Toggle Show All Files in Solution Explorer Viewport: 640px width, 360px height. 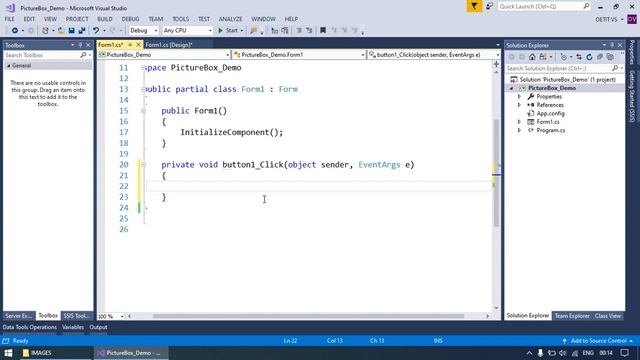pyautogui.click(x=610, y=57)
